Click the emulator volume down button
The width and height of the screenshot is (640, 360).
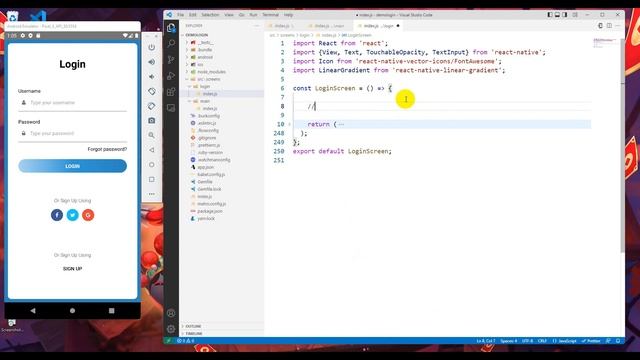[x=151, y=76]
